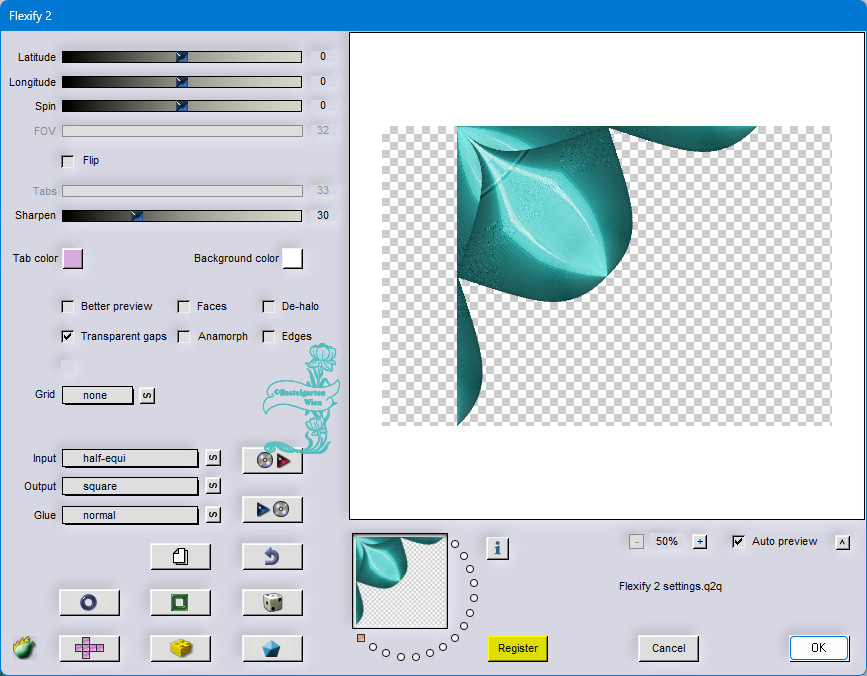Click the small preview thumbnail
The width and height of the screenshot is (867, 676).
(400, 581)
